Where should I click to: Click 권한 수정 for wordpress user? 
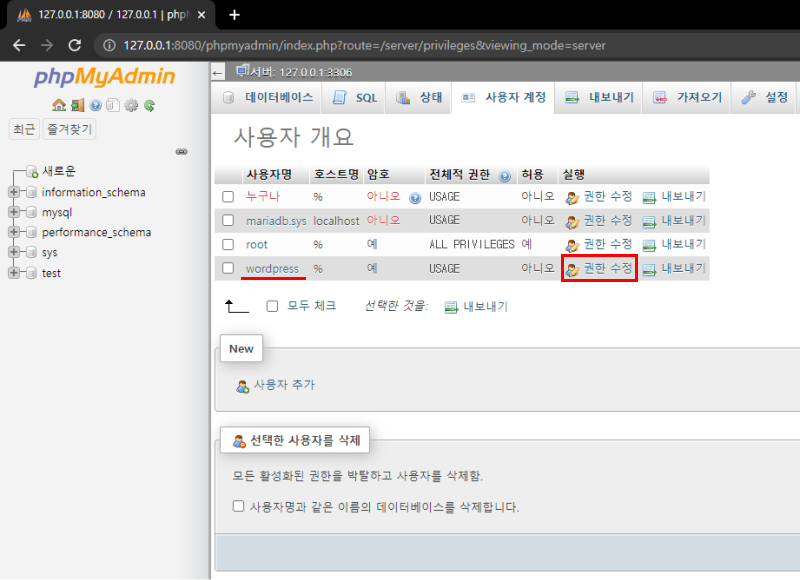tap(599, 268)
